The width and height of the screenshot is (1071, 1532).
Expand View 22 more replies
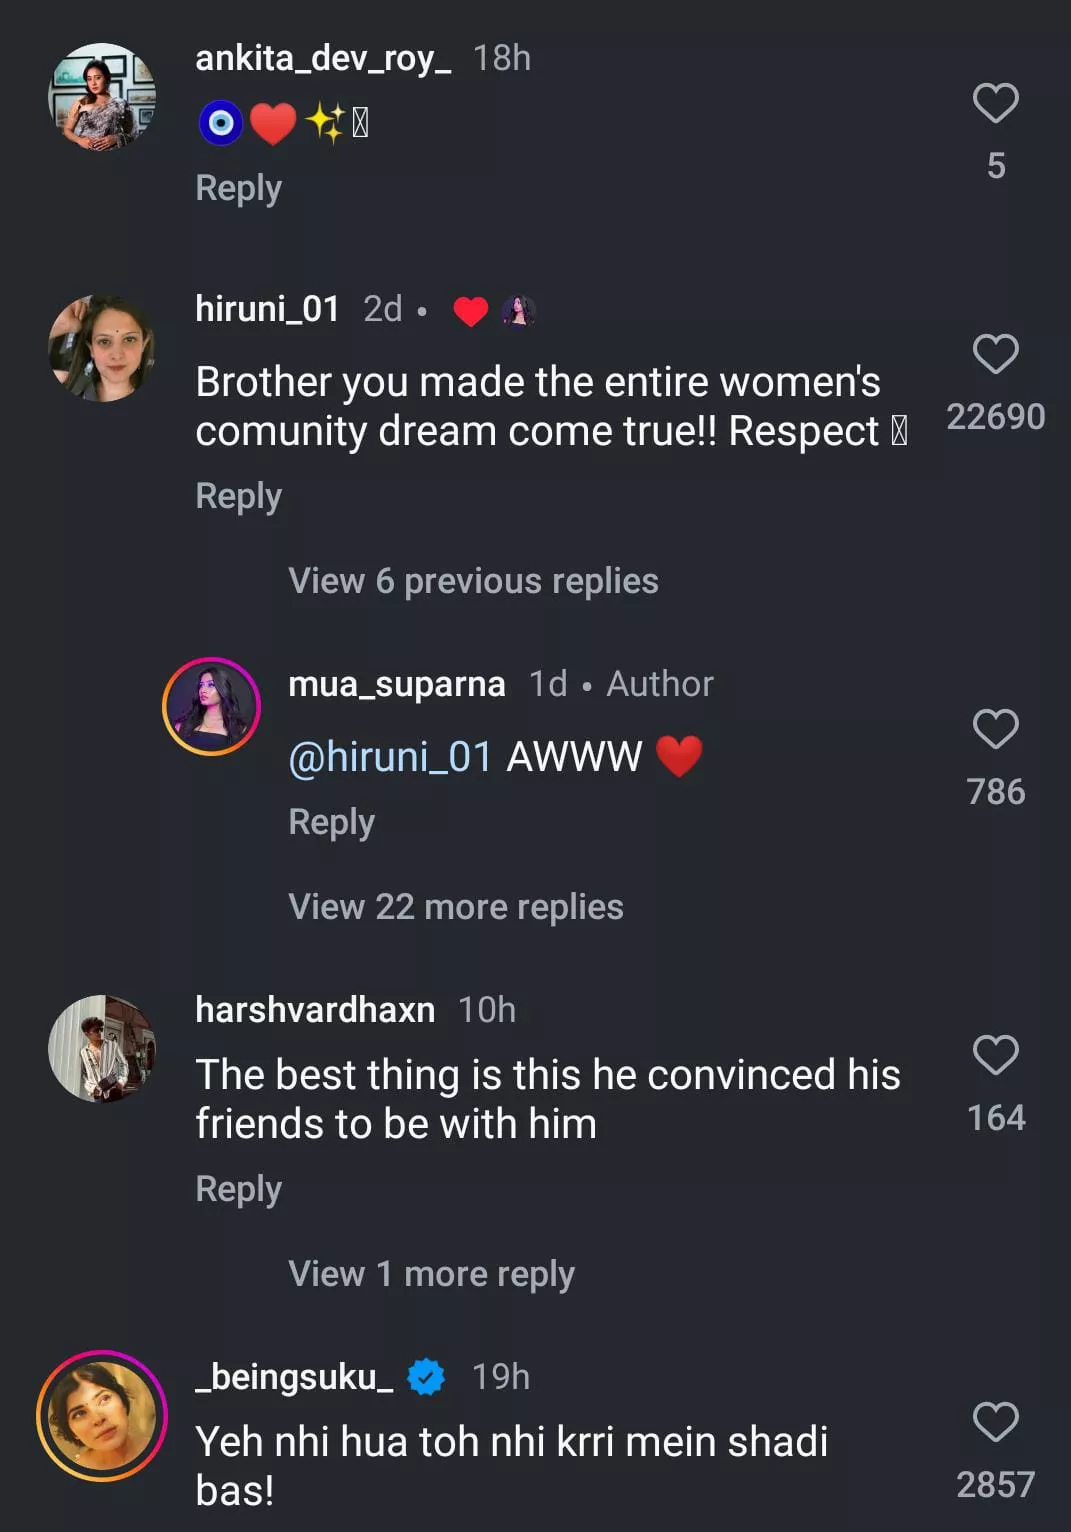click(455, 907)
